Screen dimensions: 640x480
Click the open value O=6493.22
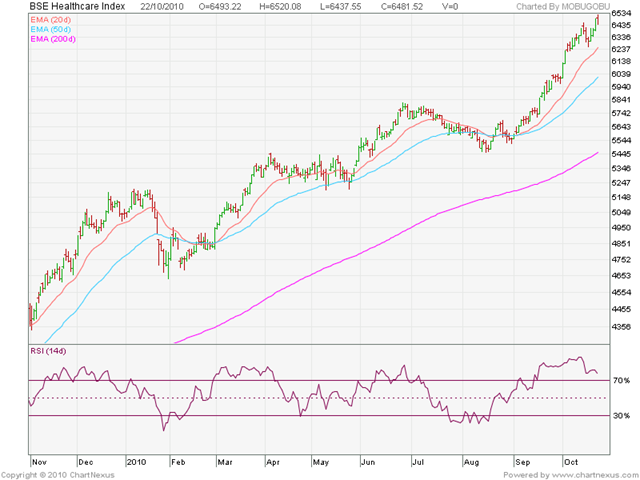[x=220, y=7]
